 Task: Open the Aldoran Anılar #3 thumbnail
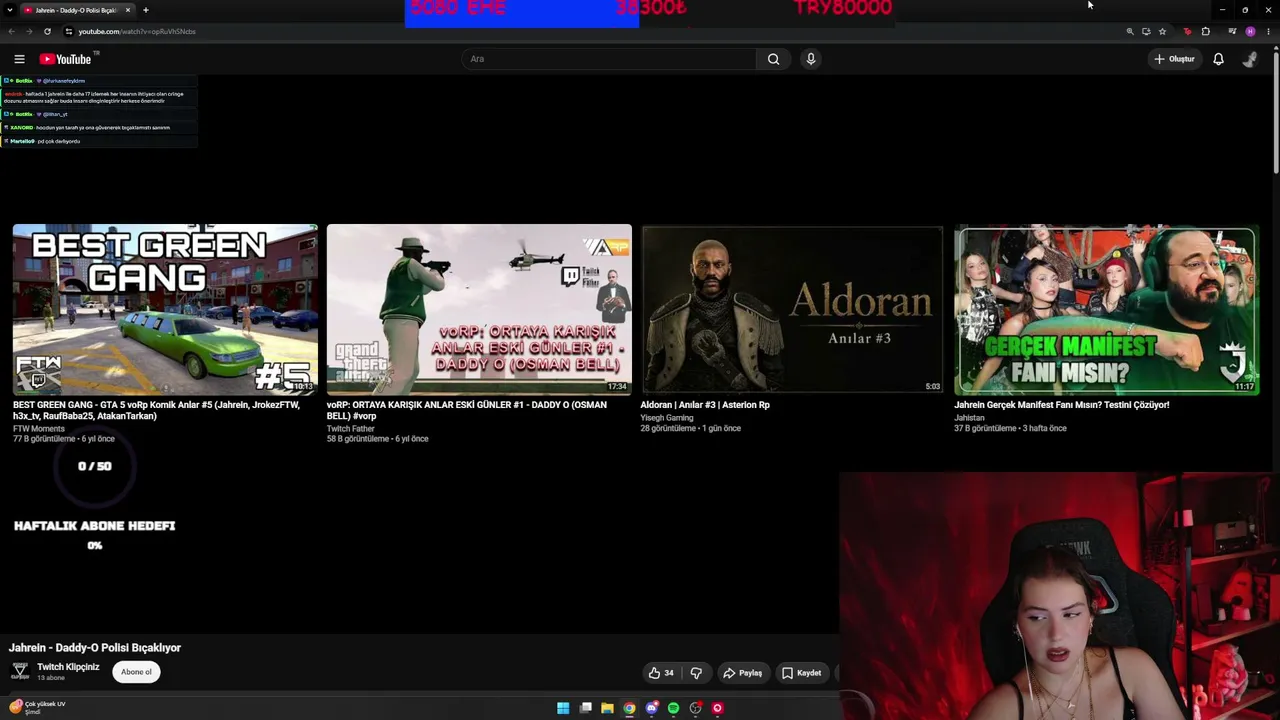(792, 310)
